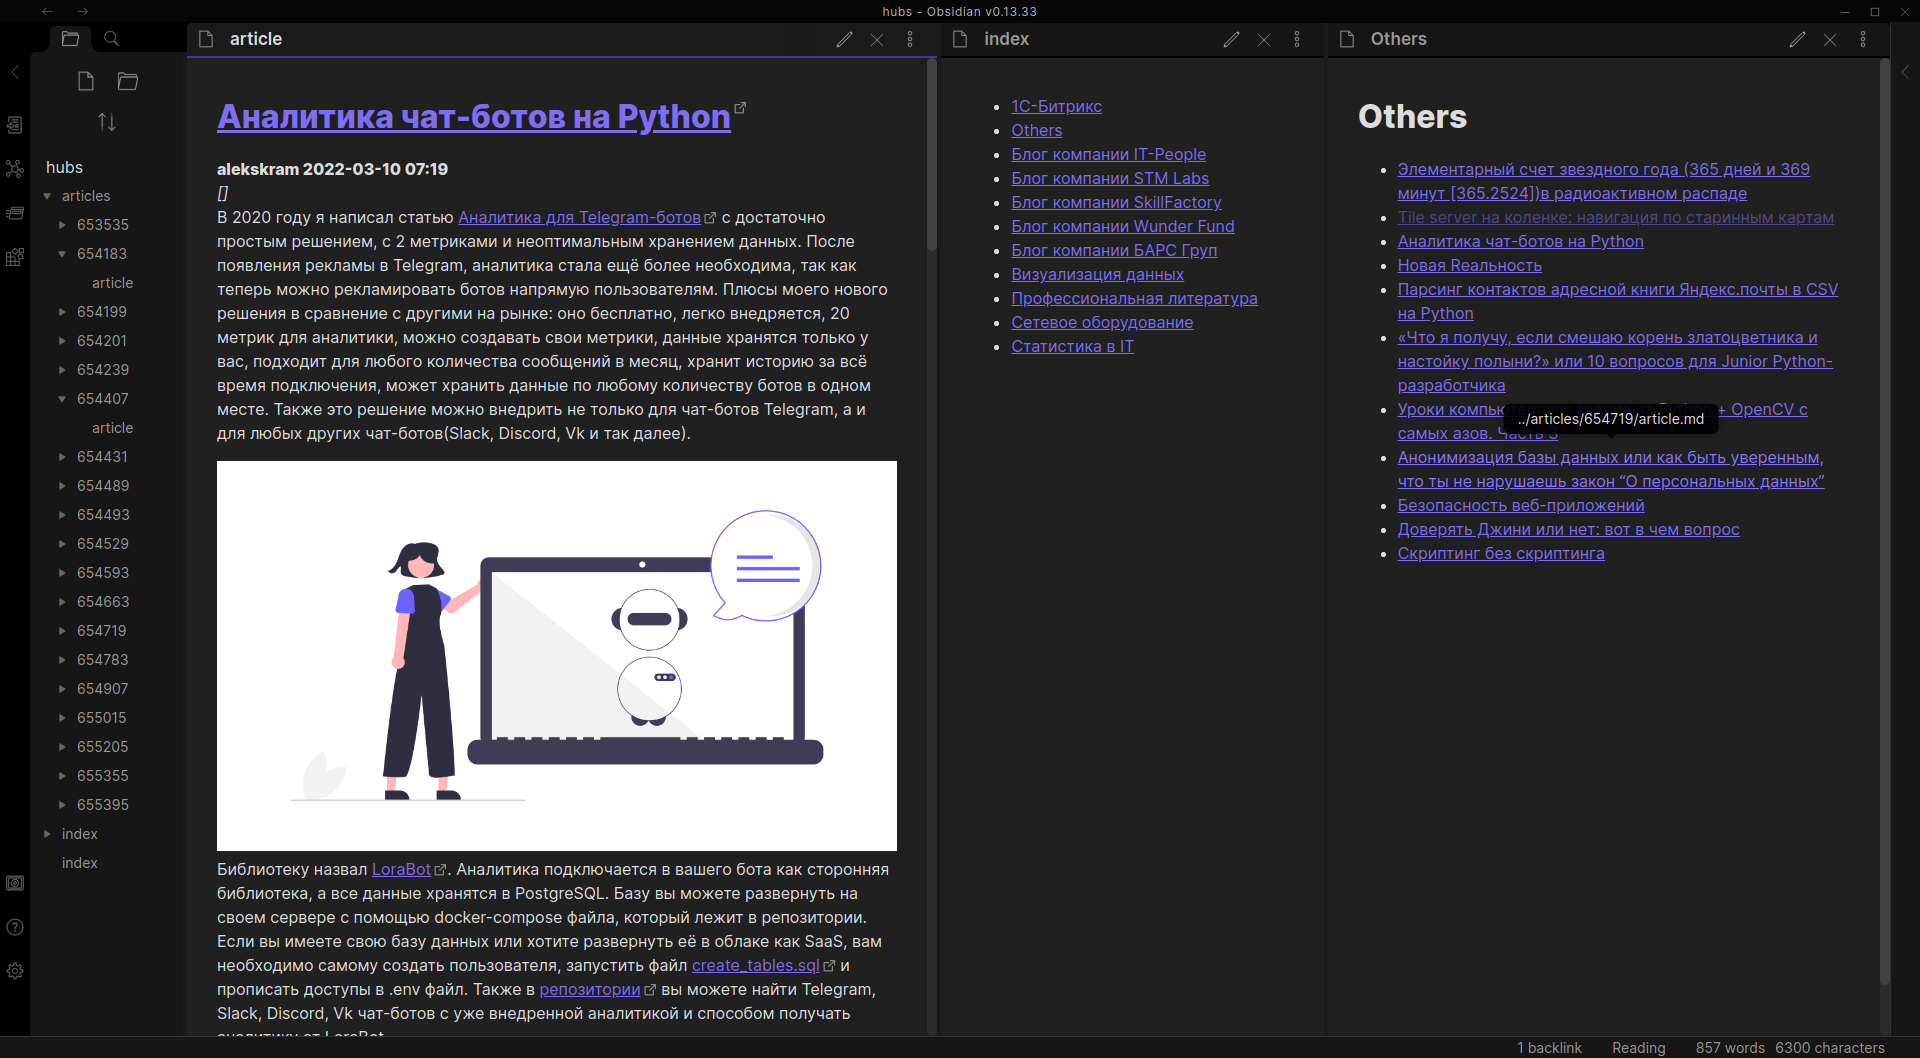This screenshot has height=1058, width=1920.
Task: Expand the 654719 folder
Action: (62, 631)
